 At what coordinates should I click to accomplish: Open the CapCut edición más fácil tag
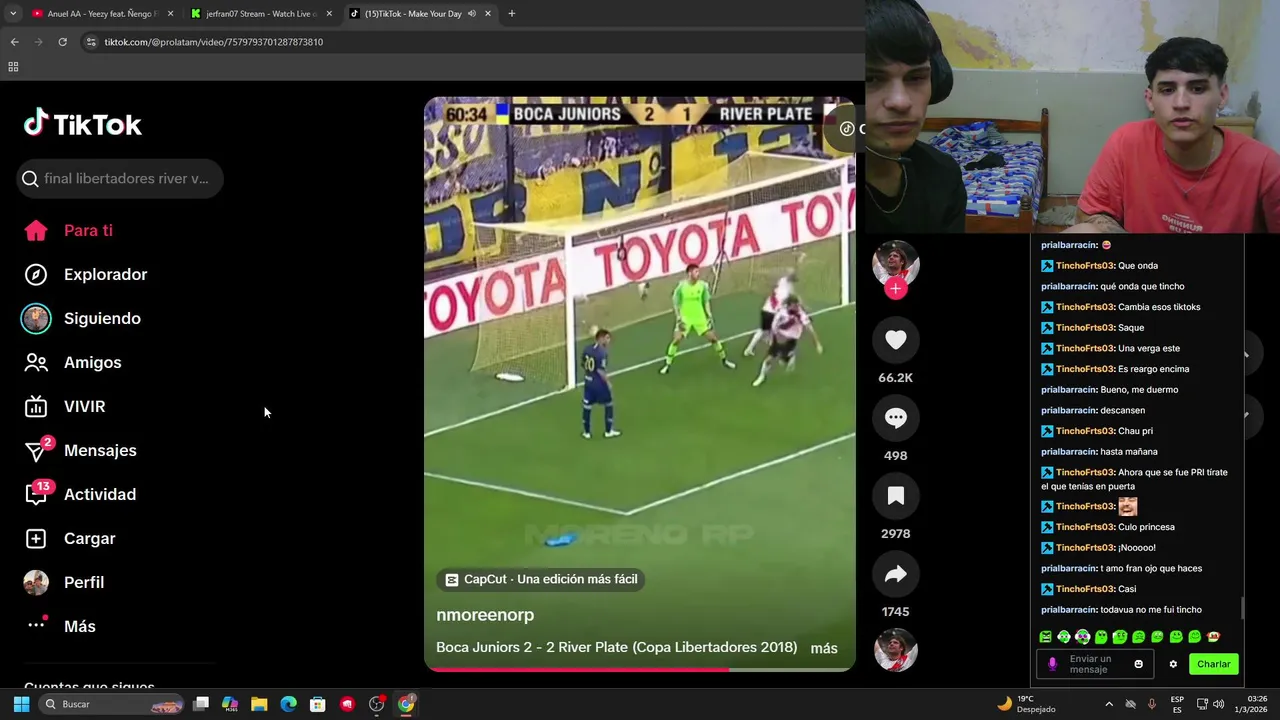tap(540, 579)
